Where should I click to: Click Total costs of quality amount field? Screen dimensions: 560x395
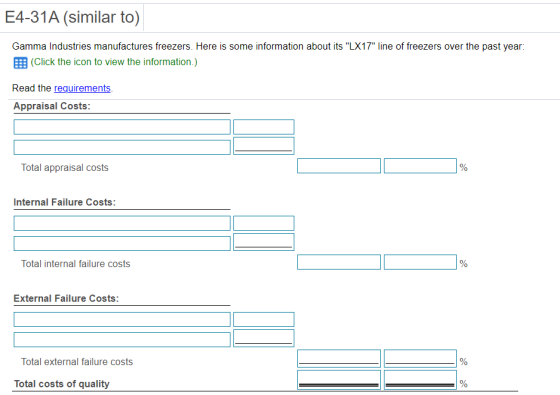(339, 380)
